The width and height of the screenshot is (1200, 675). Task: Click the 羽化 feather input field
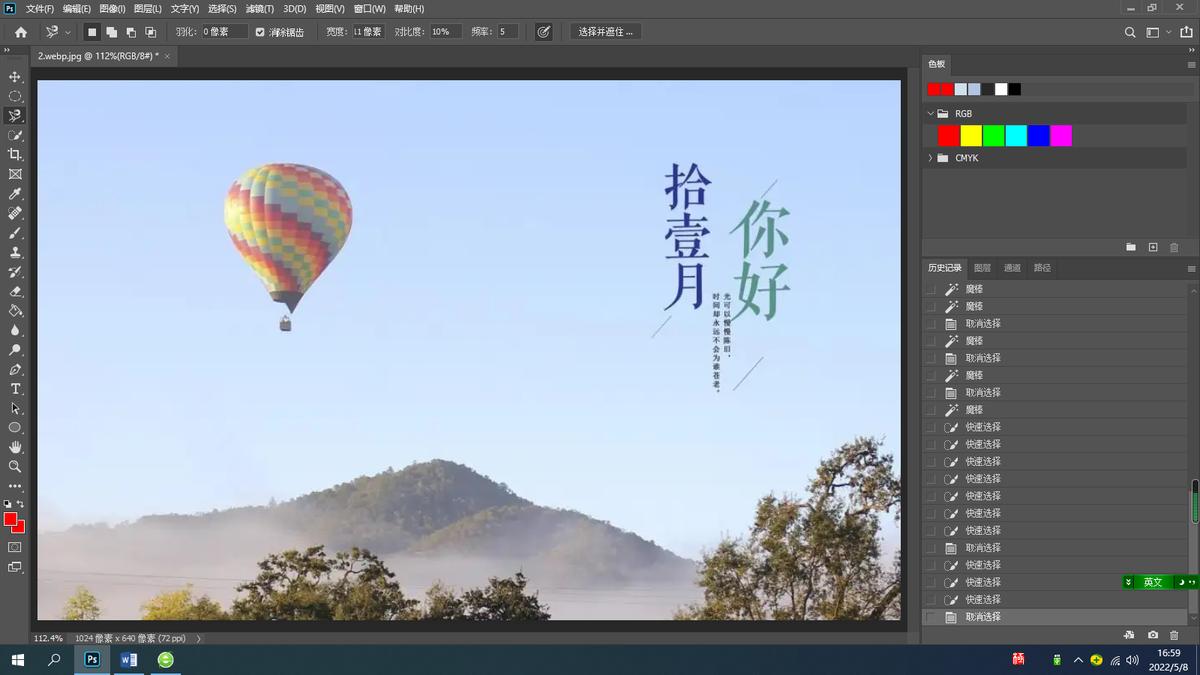click(224, 32)
